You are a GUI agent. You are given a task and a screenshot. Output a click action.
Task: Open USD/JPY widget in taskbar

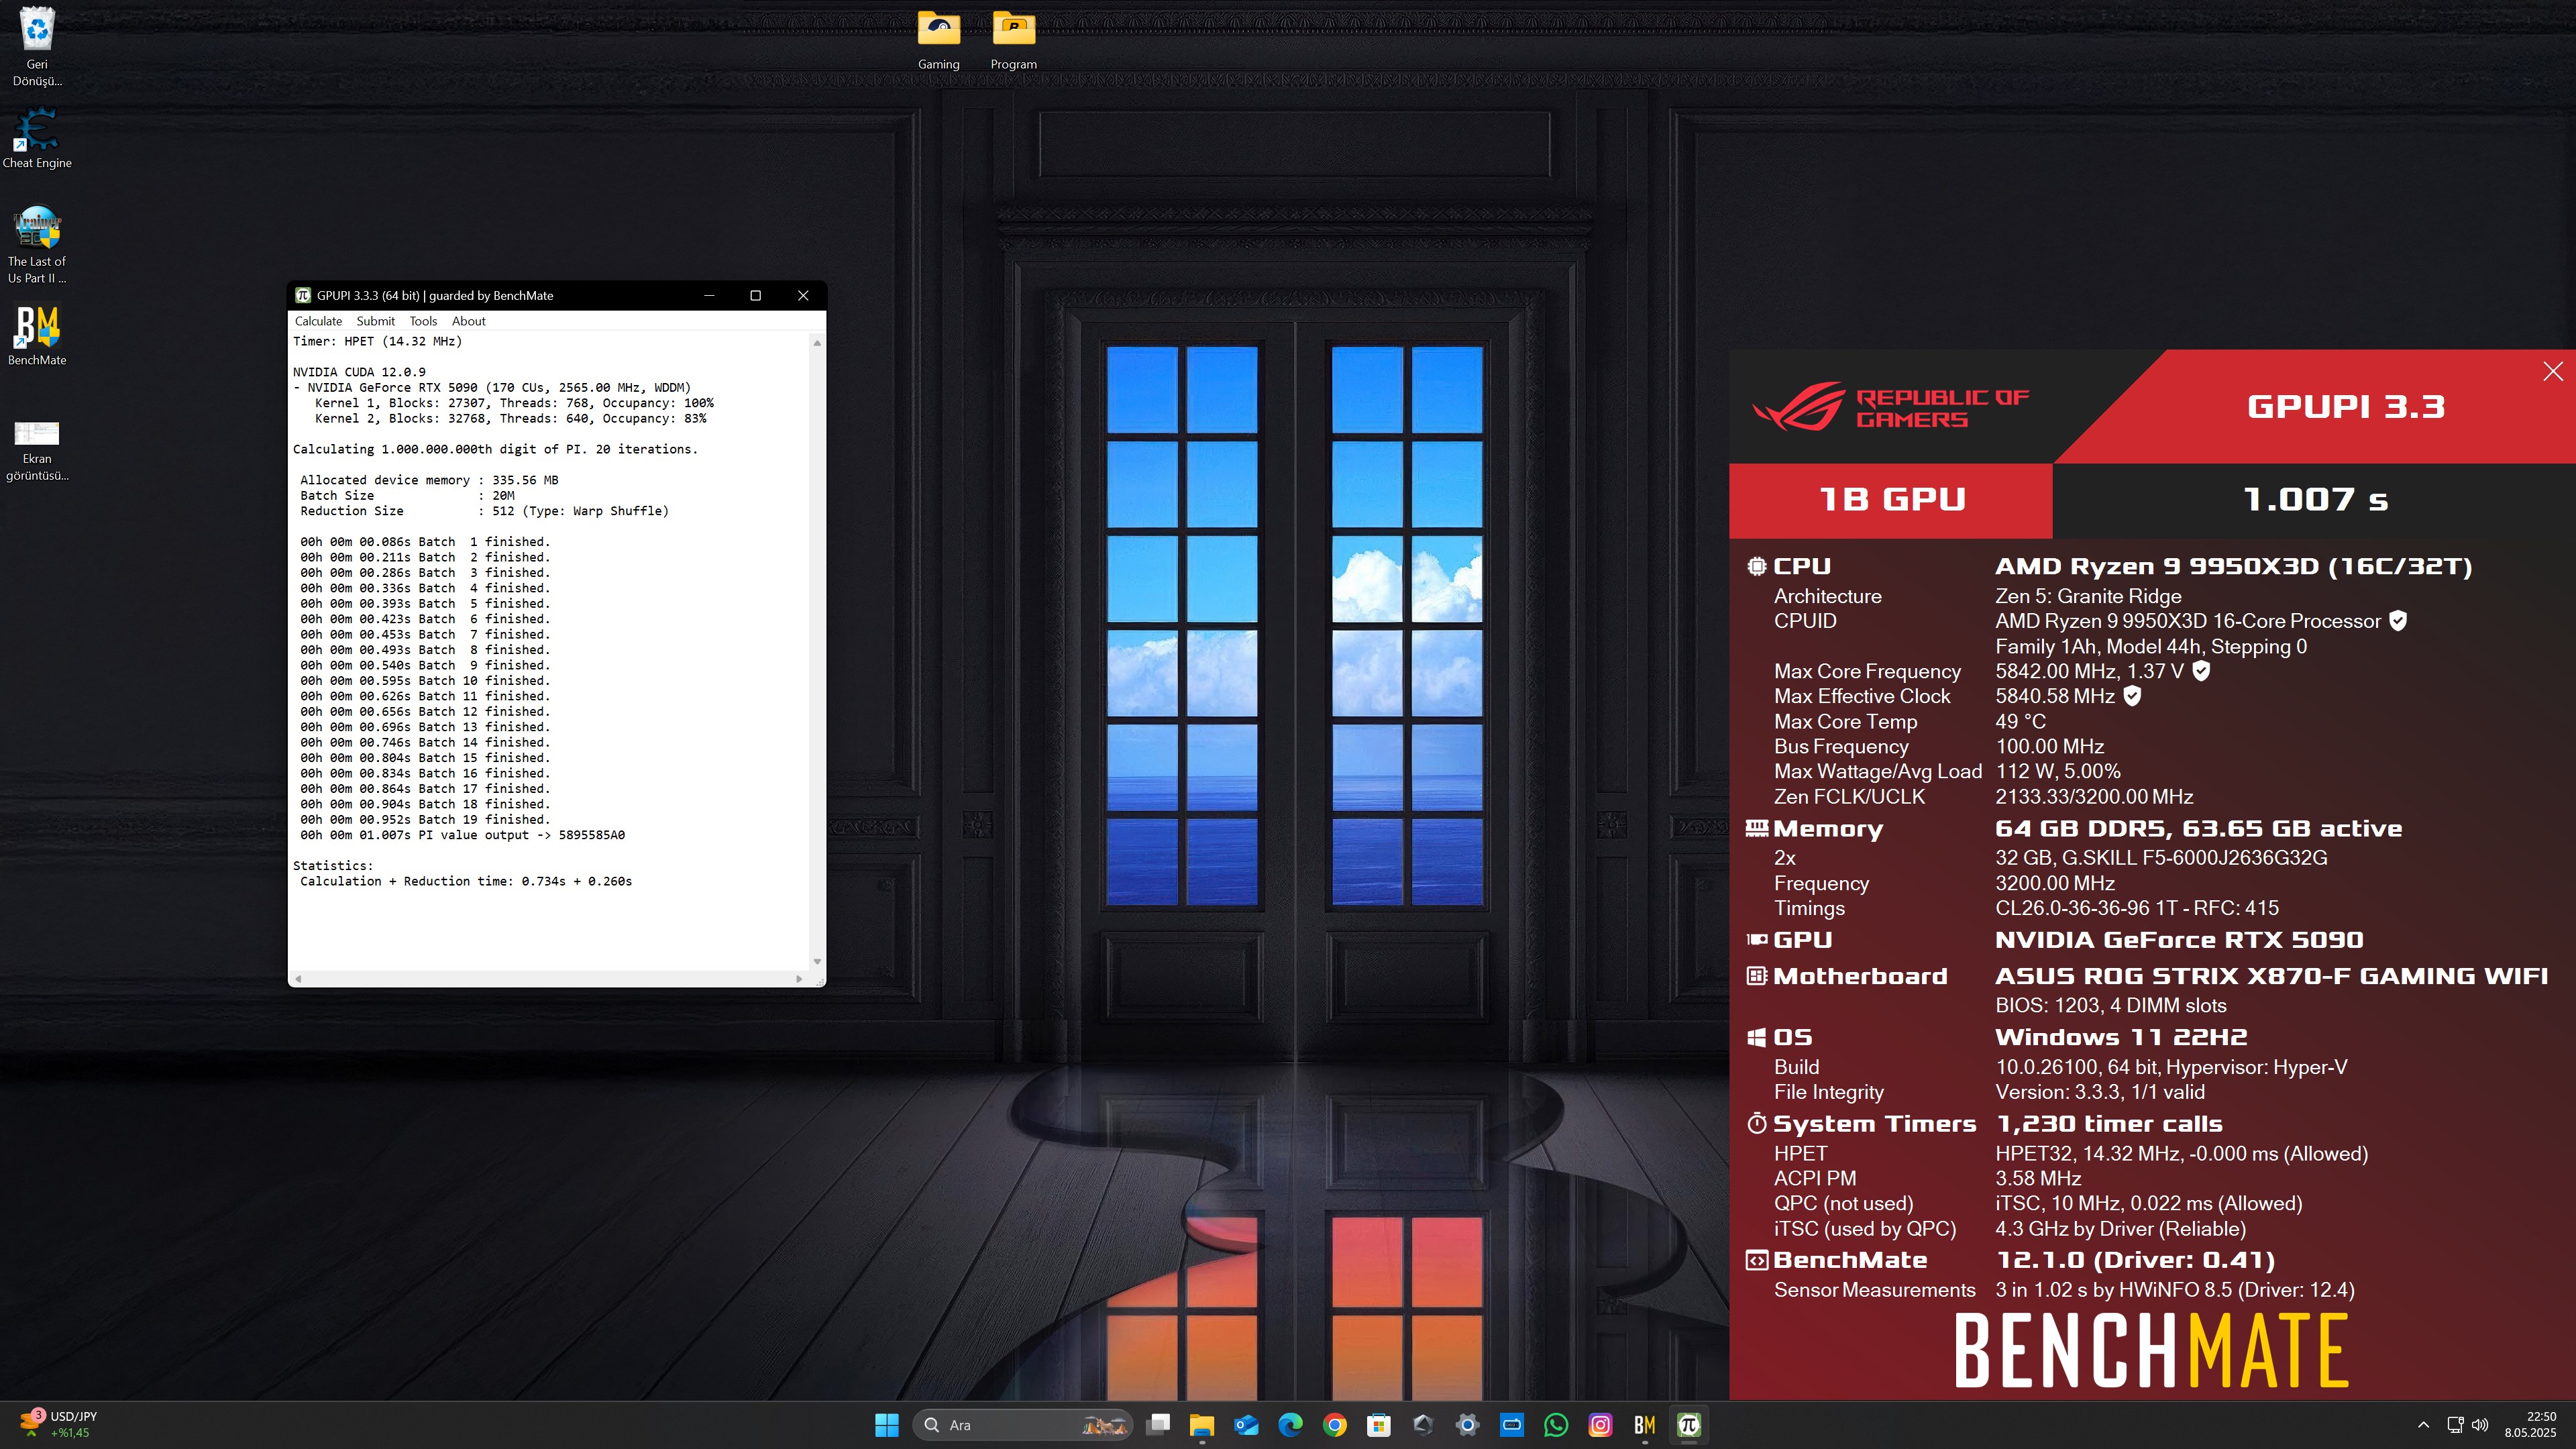(x=60, y=1425)
